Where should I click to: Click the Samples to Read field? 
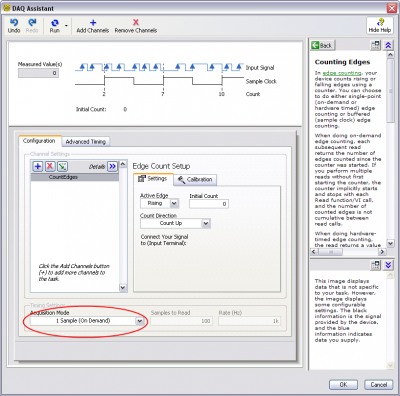[x=181, y=321]
